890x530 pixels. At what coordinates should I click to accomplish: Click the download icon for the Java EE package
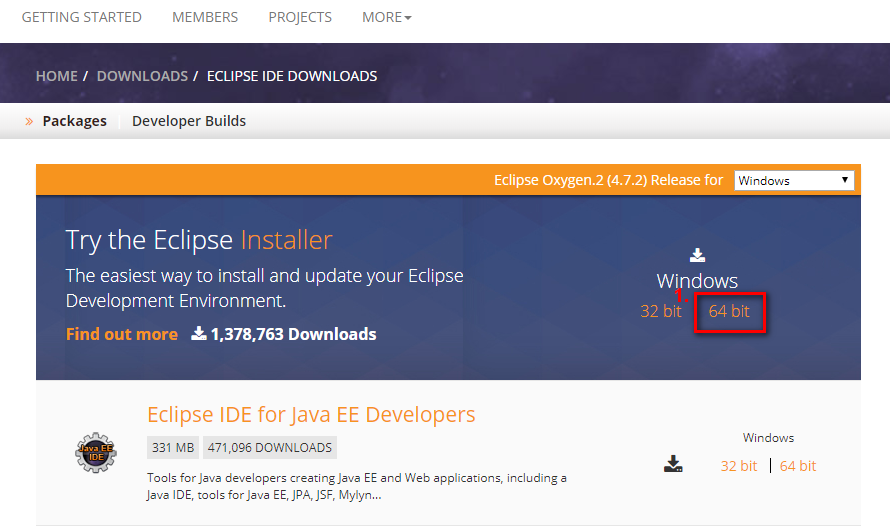click(673, 464)
